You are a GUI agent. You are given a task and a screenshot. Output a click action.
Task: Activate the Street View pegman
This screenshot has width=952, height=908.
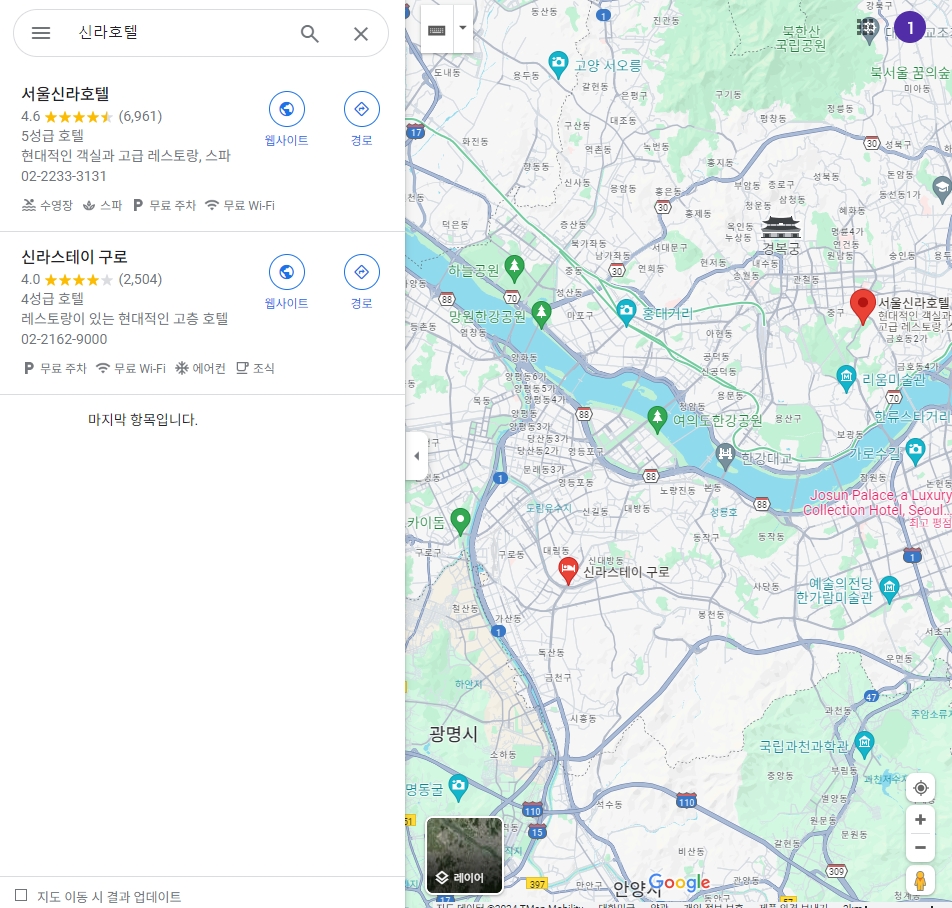click(920, 880)
